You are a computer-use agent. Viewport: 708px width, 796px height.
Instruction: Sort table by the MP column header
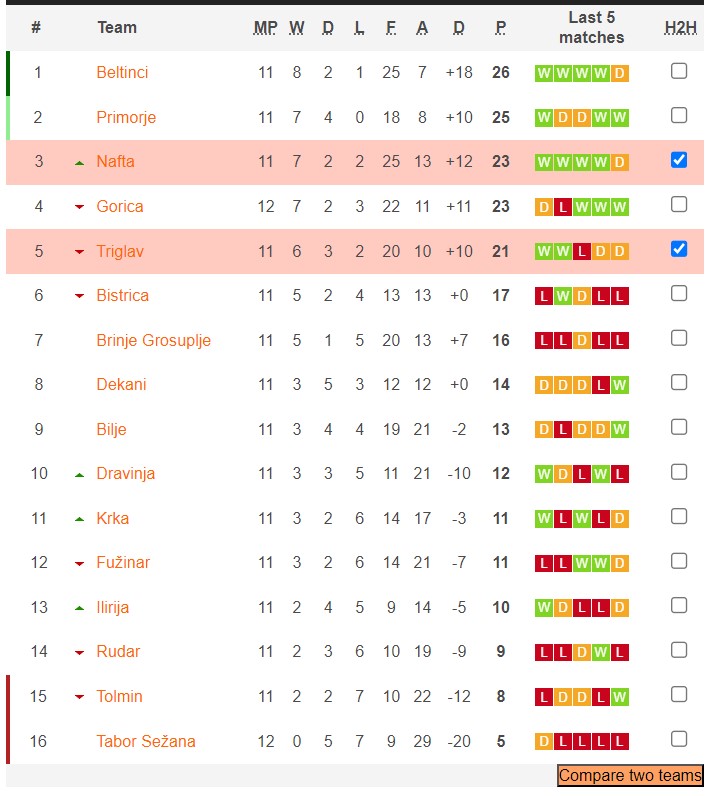tap(265, 28)
